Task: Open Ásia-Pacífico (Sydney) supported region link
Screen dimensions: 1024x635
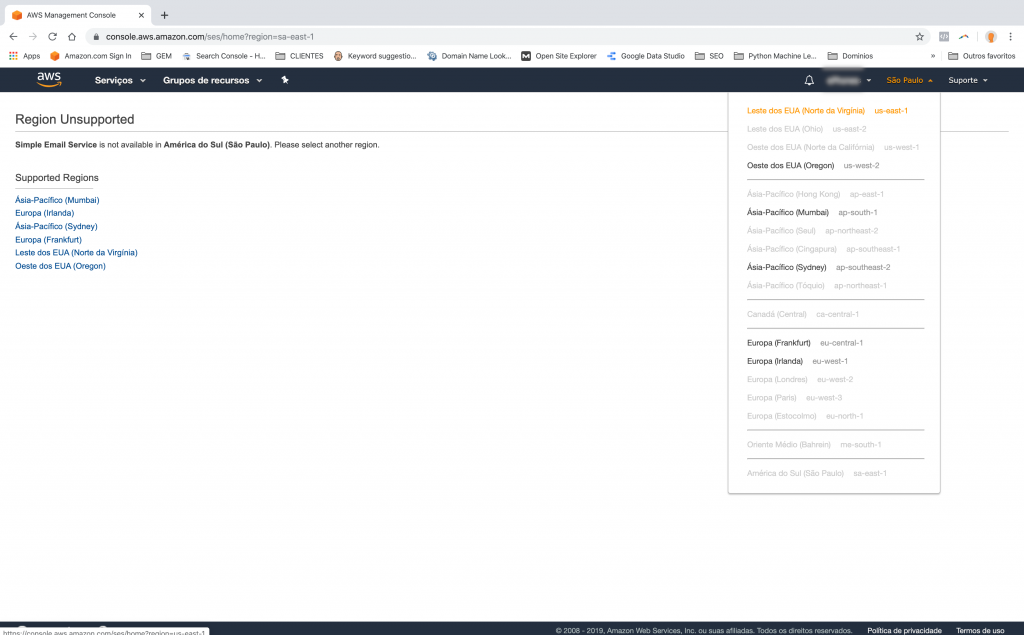Action: click(x=56, y=226)
